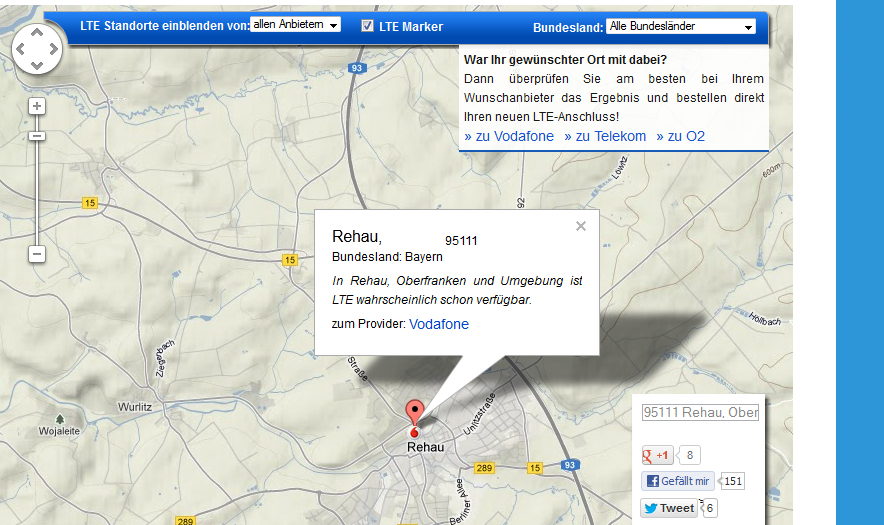Image resolution: width=884 pixels, height=525 pixels.
Task: Click the 'Wojaleite' tree icon on the map
Action: point(60,419)
